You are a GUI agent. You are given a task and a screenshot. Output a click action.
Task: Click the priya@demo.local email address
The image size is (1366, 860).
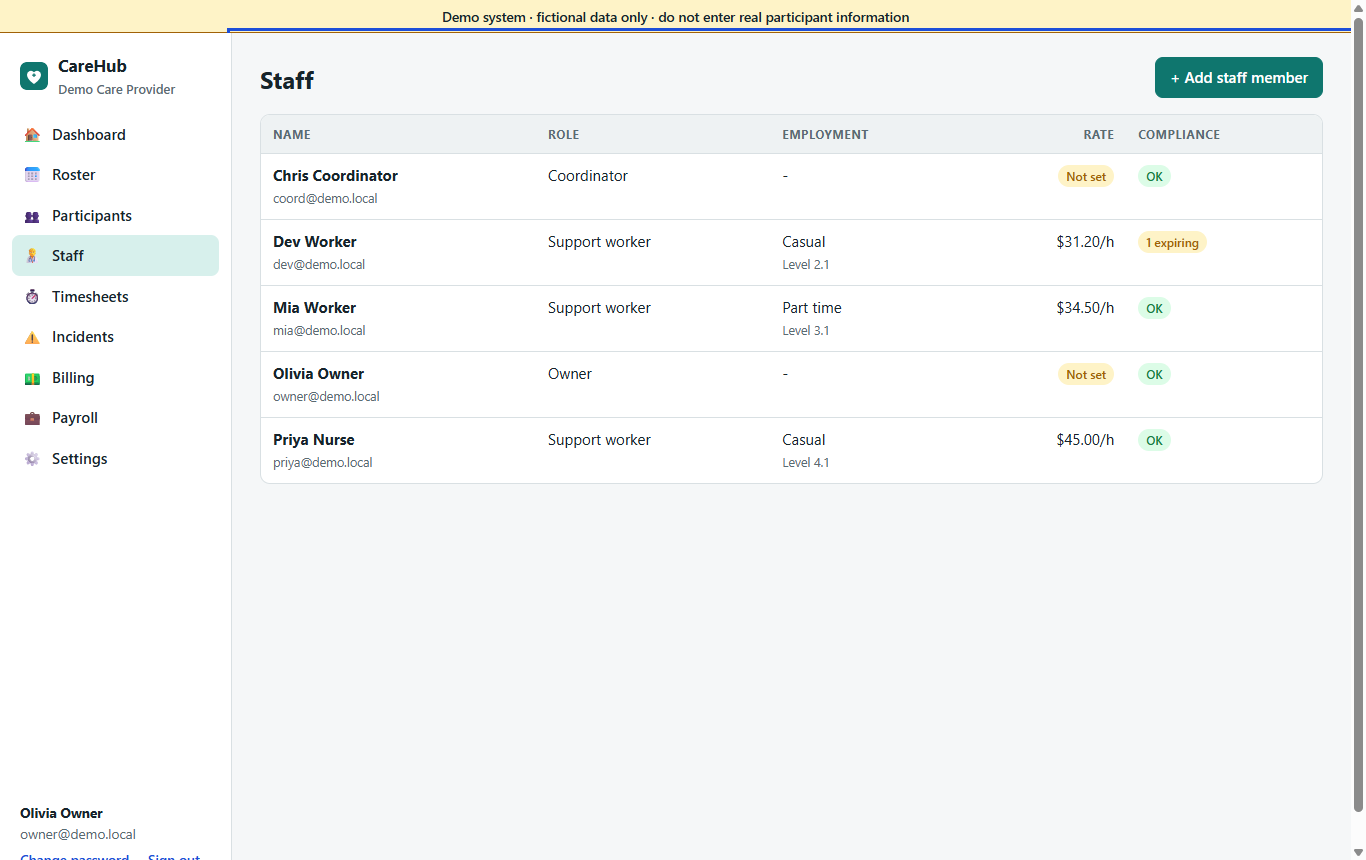323,463
